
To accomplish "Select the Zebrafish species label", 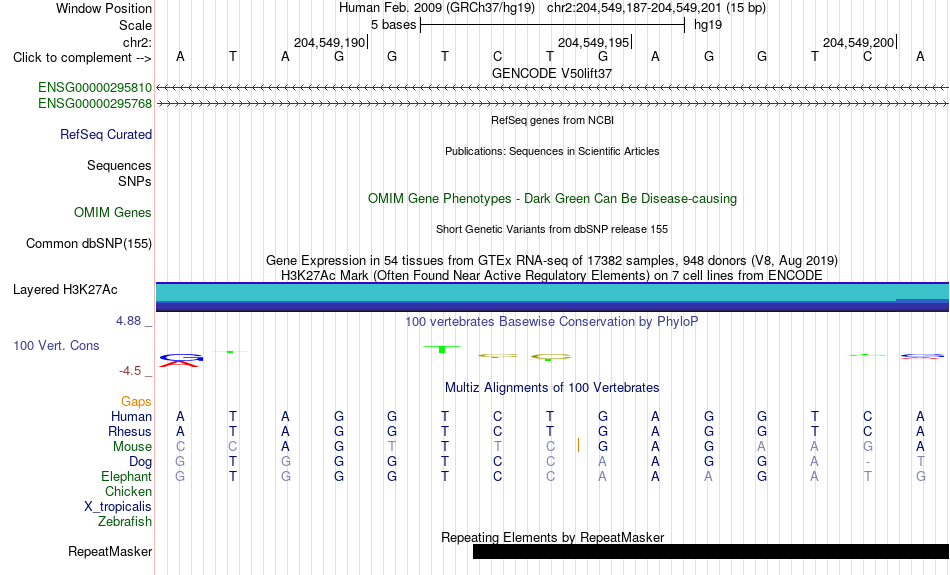I will pos(125,522).
